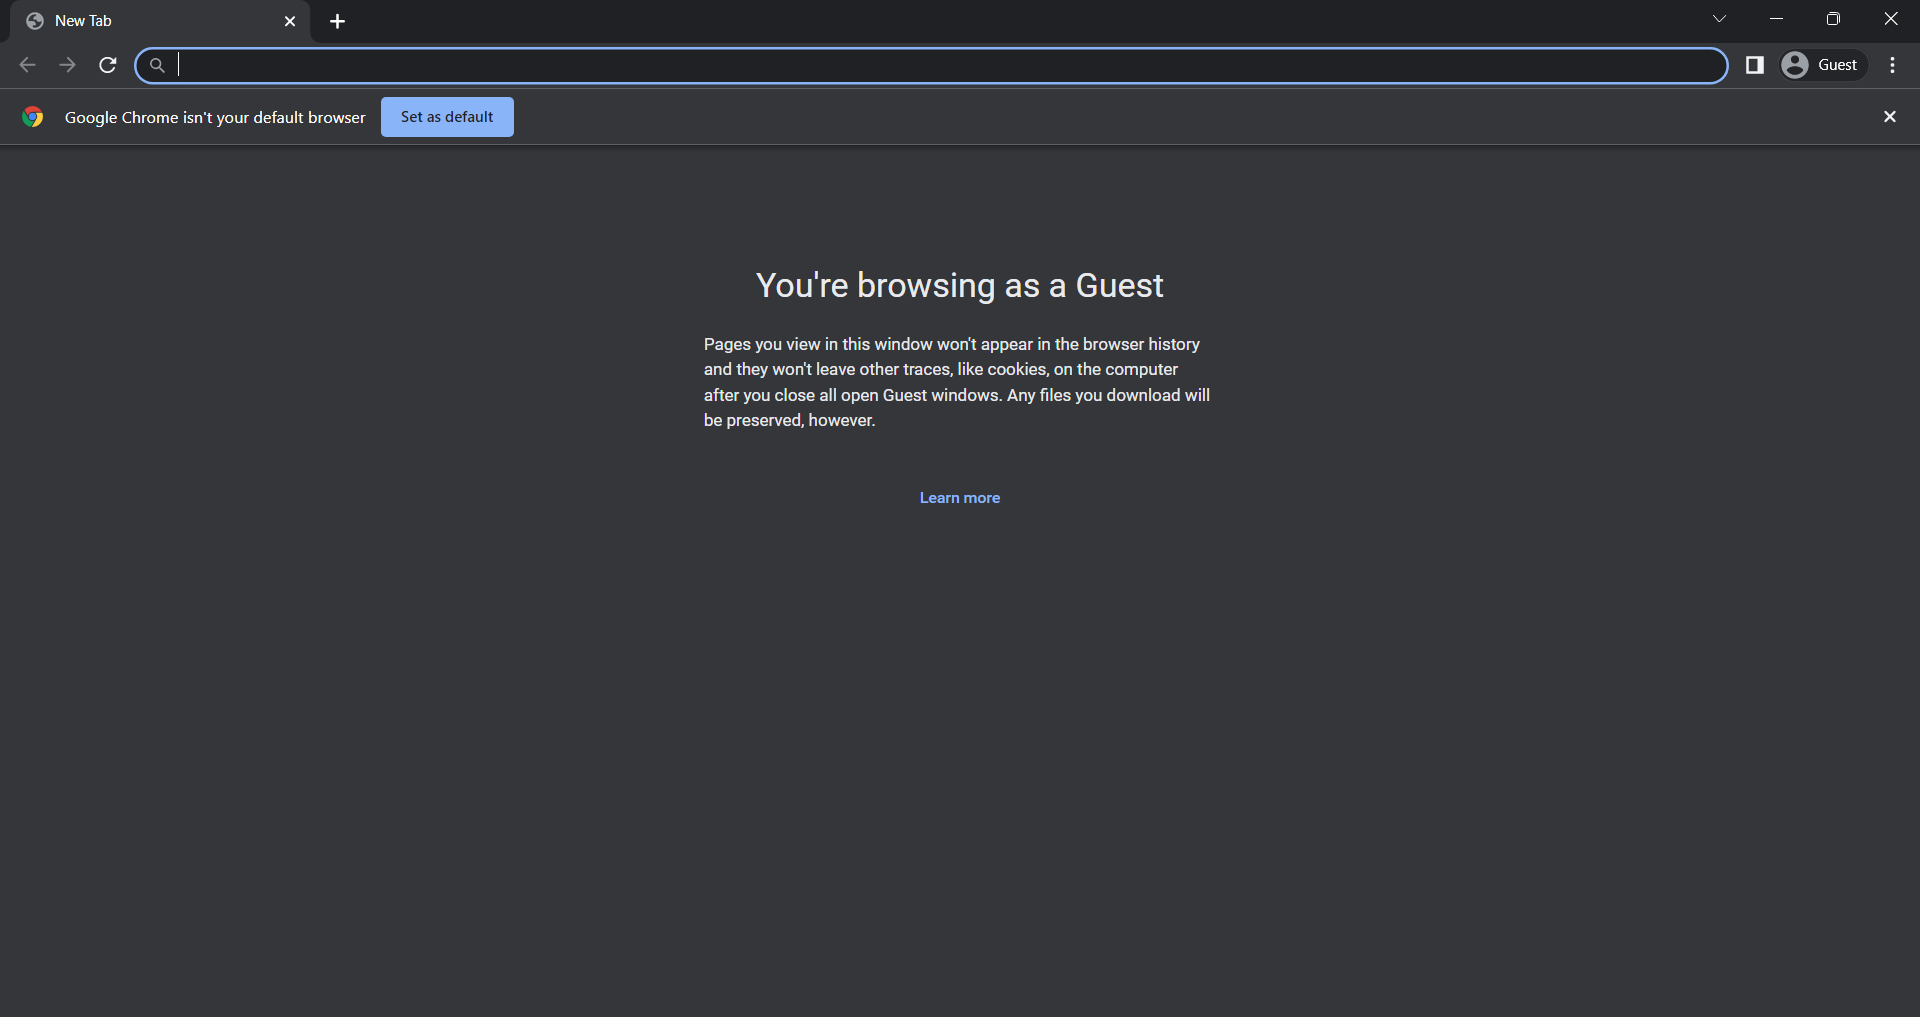The width and height of the screenshot is (1920, 1017).
Task: Reload the current page
Action: pos(108,65)
